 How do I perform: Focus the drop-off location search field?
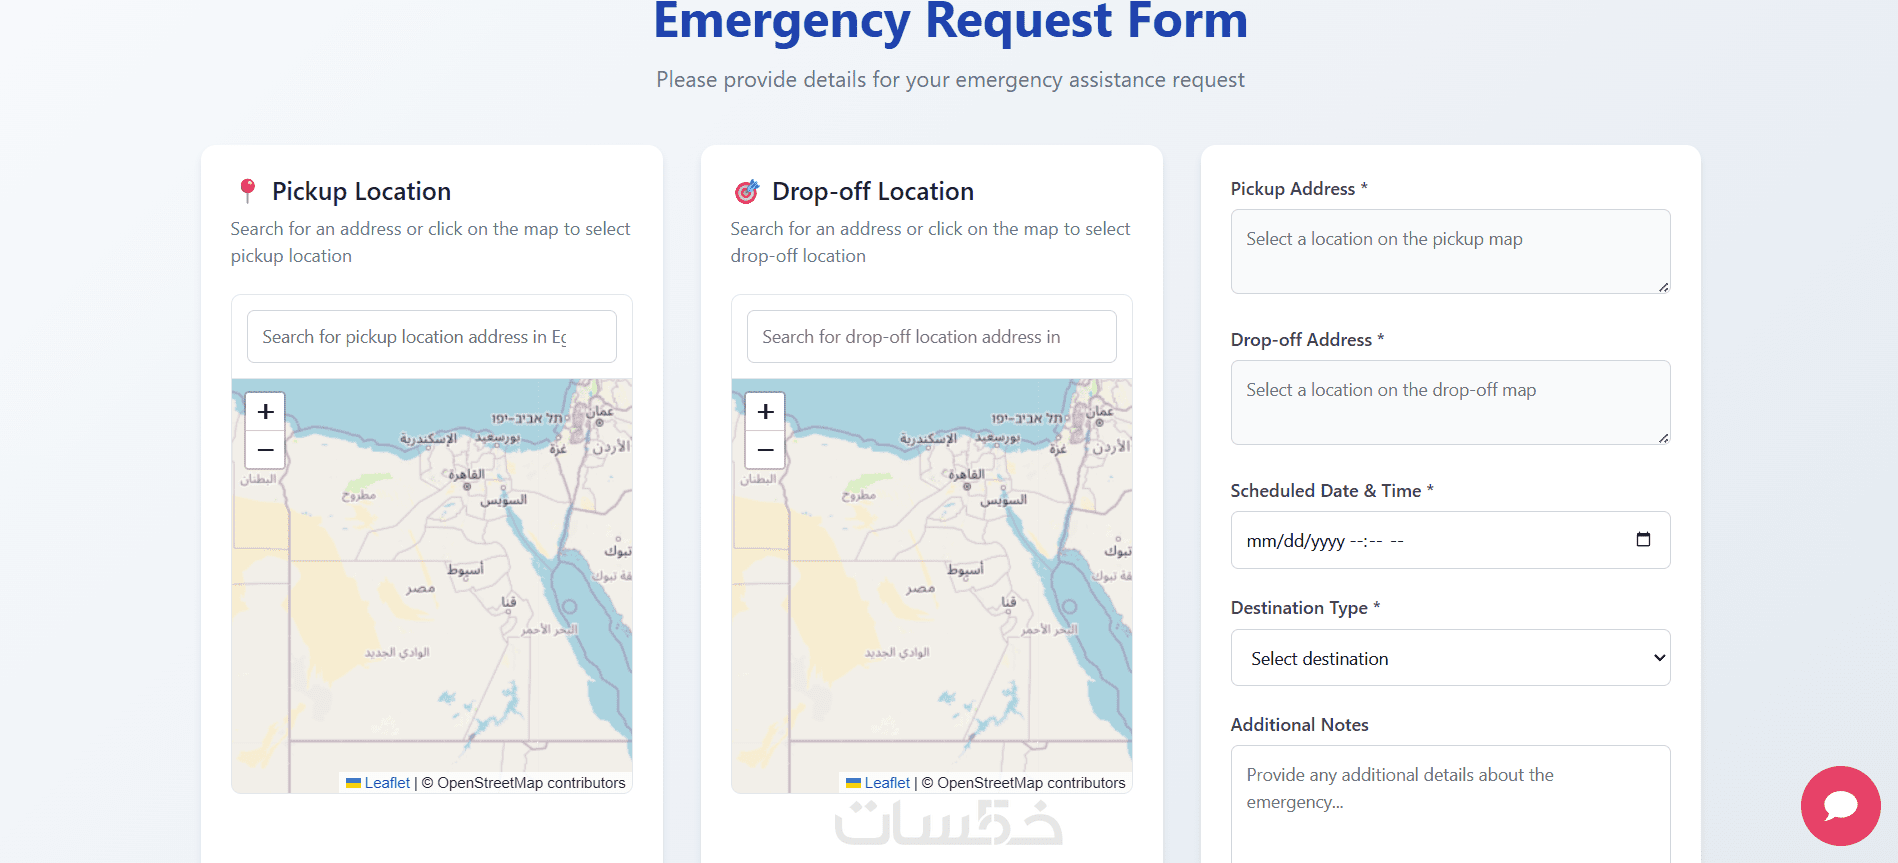pyautogui.click(x=931, y=337)
